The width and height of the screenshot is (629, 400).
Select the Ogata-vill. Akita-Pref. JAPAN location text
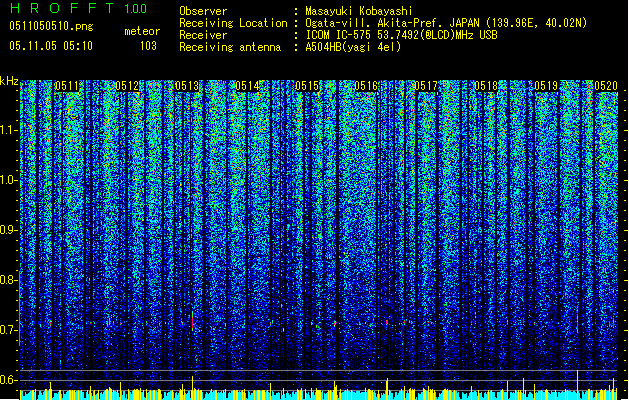pyautogui.click(x=446, y=23)
